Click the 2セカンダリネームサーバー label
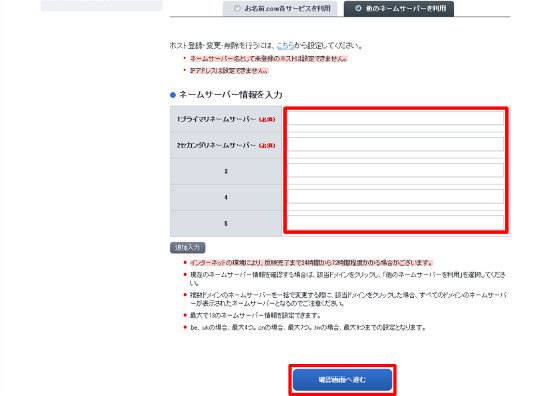Image resolution: width=550 pixels, height=396 pixels. (226, 145)
